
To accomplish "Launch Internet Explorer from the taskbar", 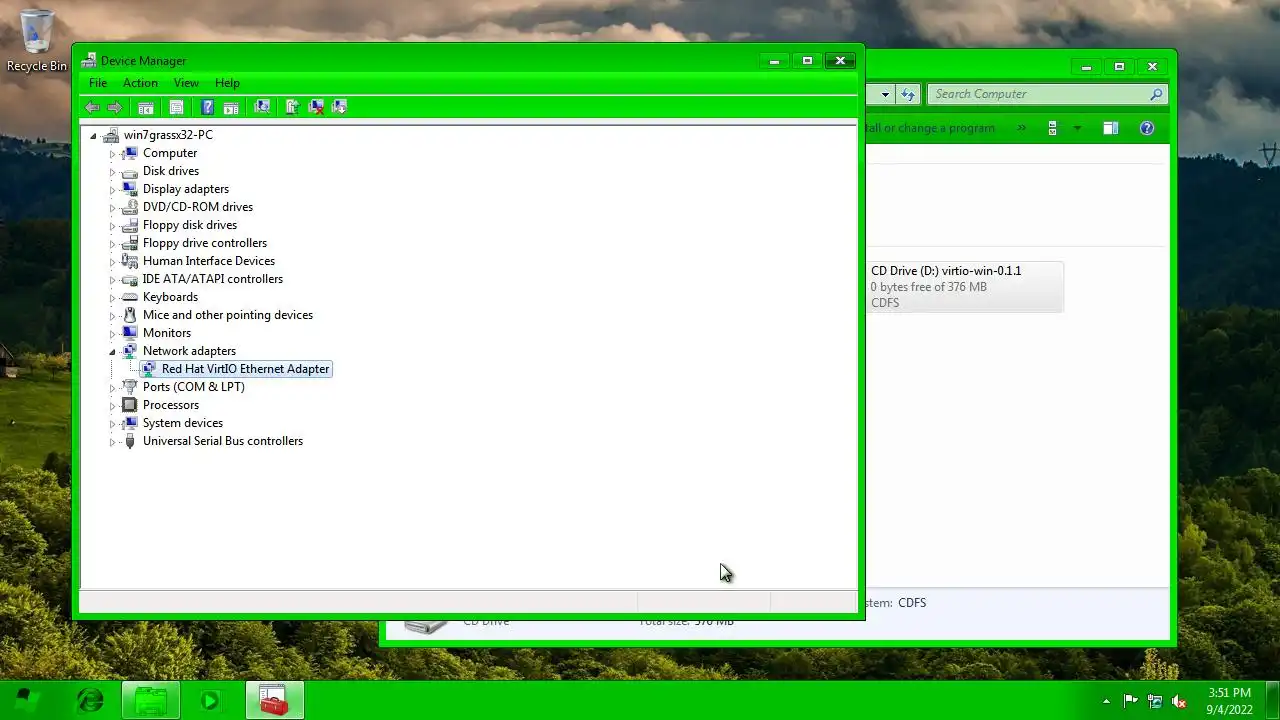I will [90, 700].
